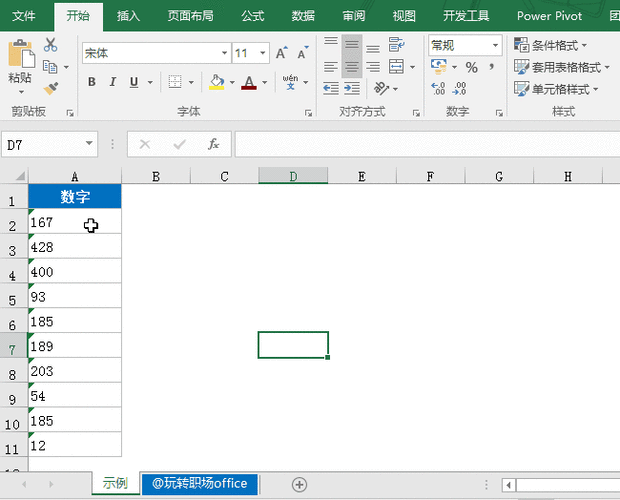Align text to bottom
Viewport: 620px width, 500px height.
[373, 48]
